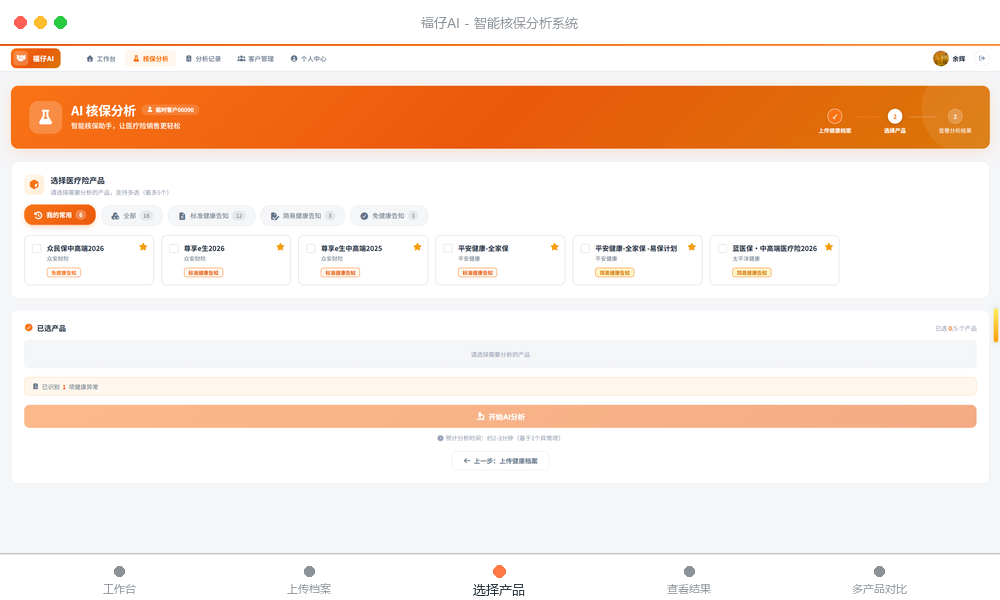Click the 已识别 1 项健康异常 notice bar
This screenshot has height=600, width=1000.
coord(500,386)
